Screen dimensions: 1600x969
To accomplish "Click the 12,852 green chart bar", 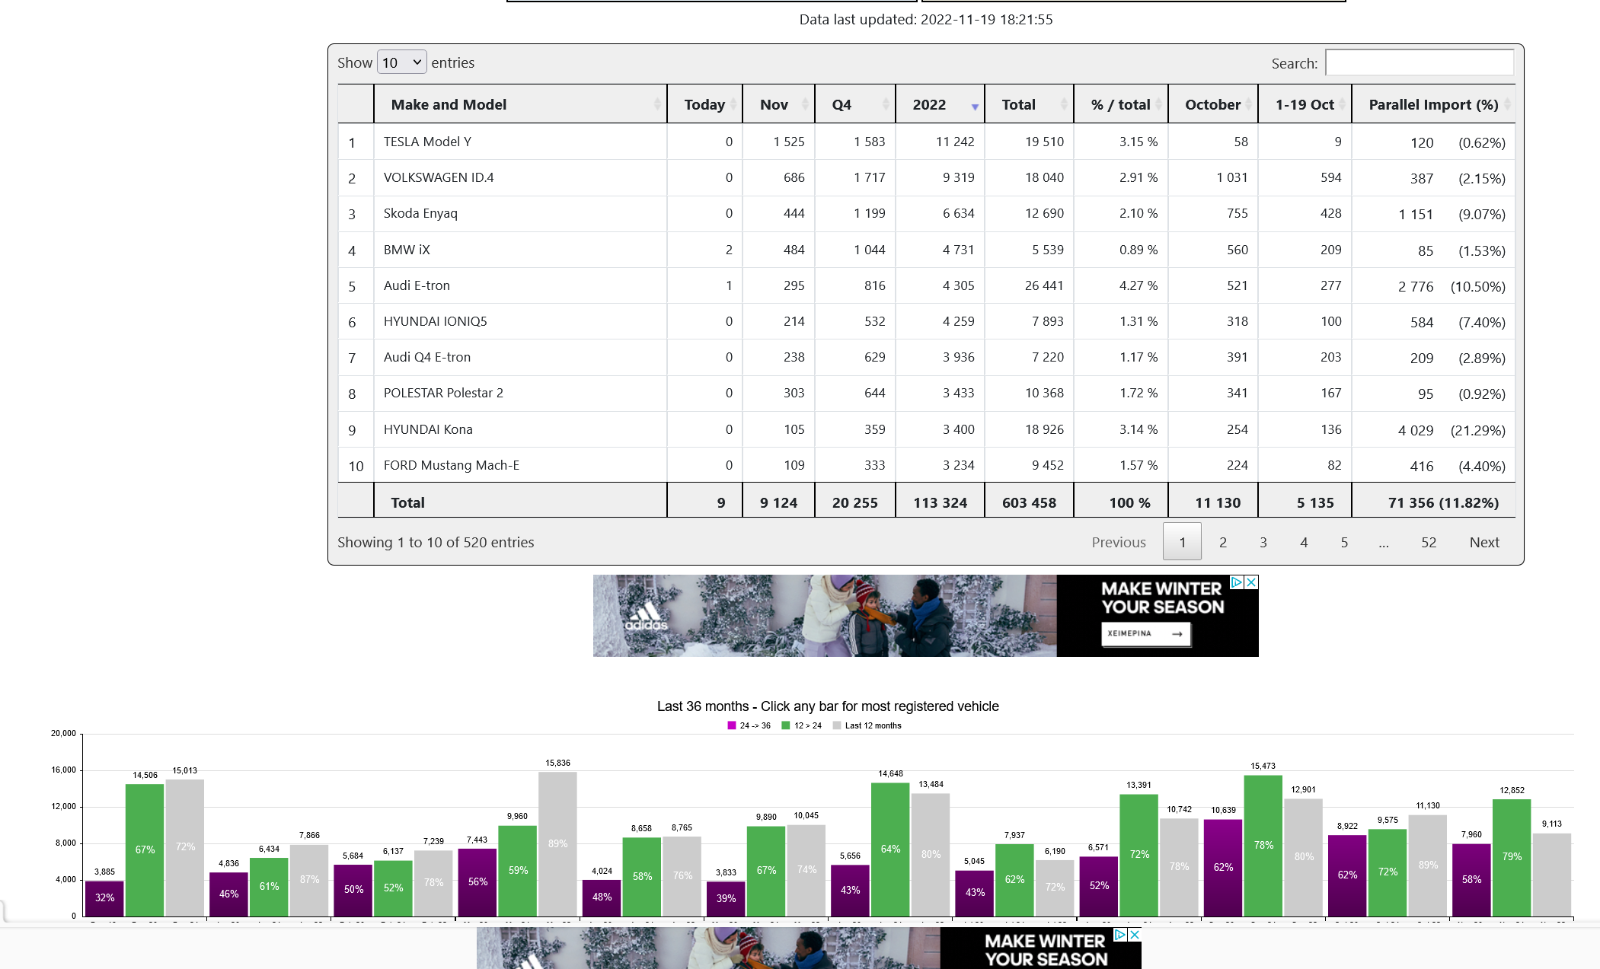I will click(1512, 858).
